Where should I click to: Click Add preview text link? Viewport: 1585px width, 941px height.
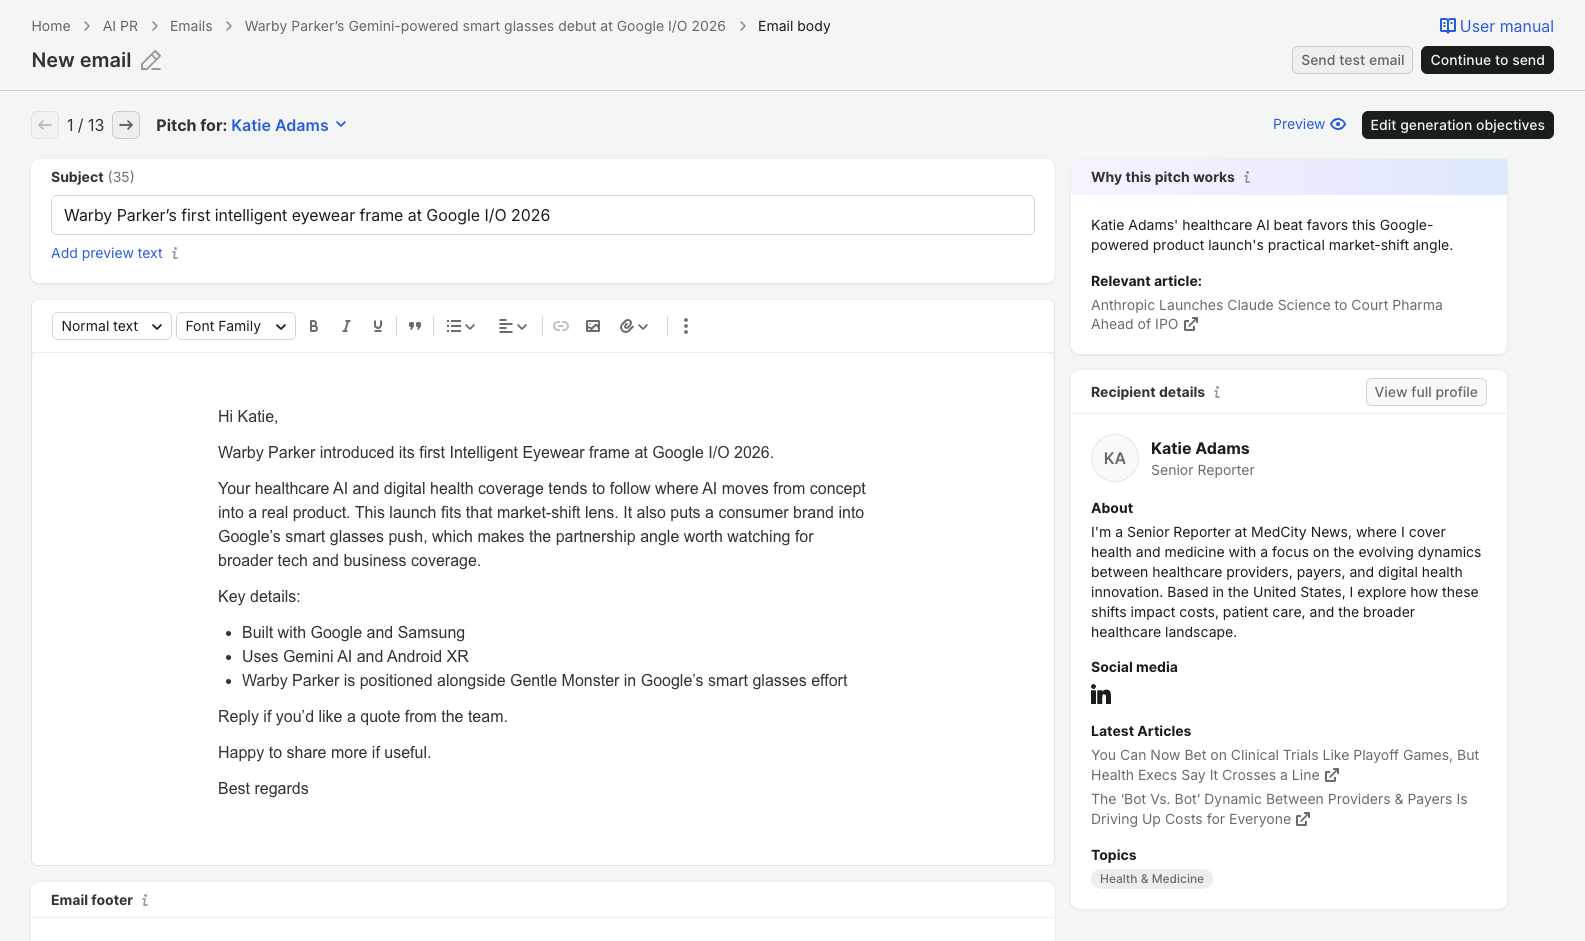(107, 253)
